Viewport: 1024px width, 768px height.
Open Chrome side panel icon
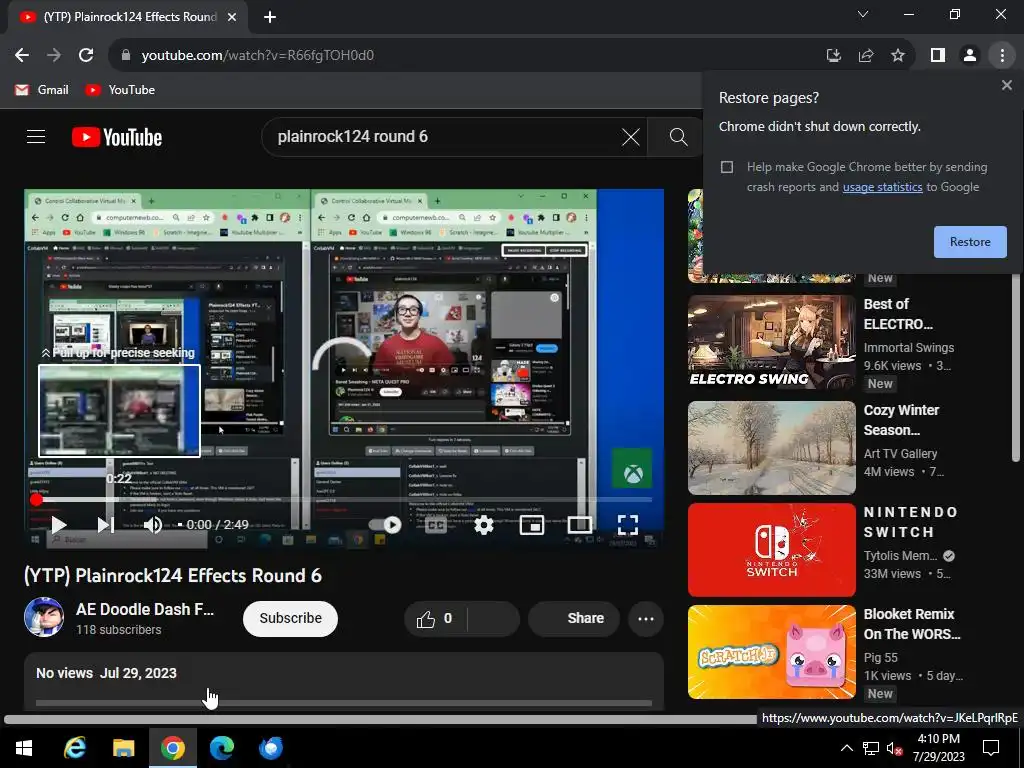938,56
